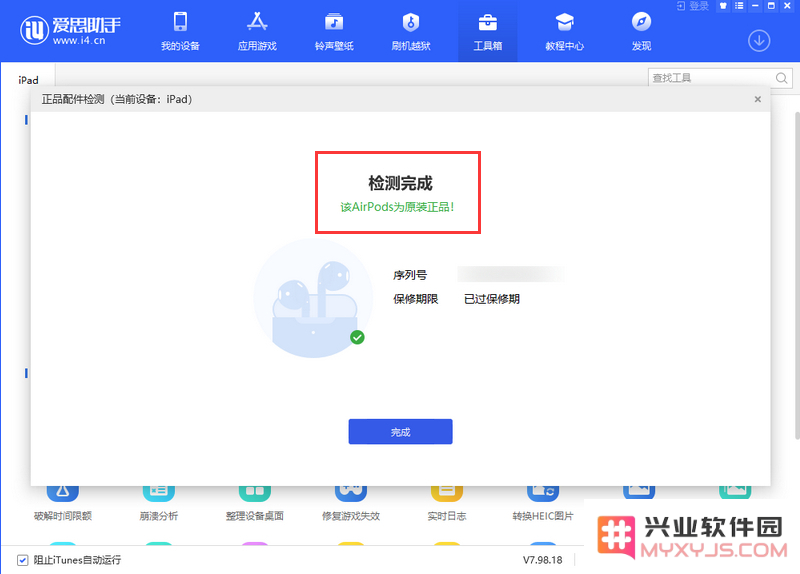Click the blue 完成 button
This screenshot has width=800, height=574.
pyautogui.click(x=401, y=432)
